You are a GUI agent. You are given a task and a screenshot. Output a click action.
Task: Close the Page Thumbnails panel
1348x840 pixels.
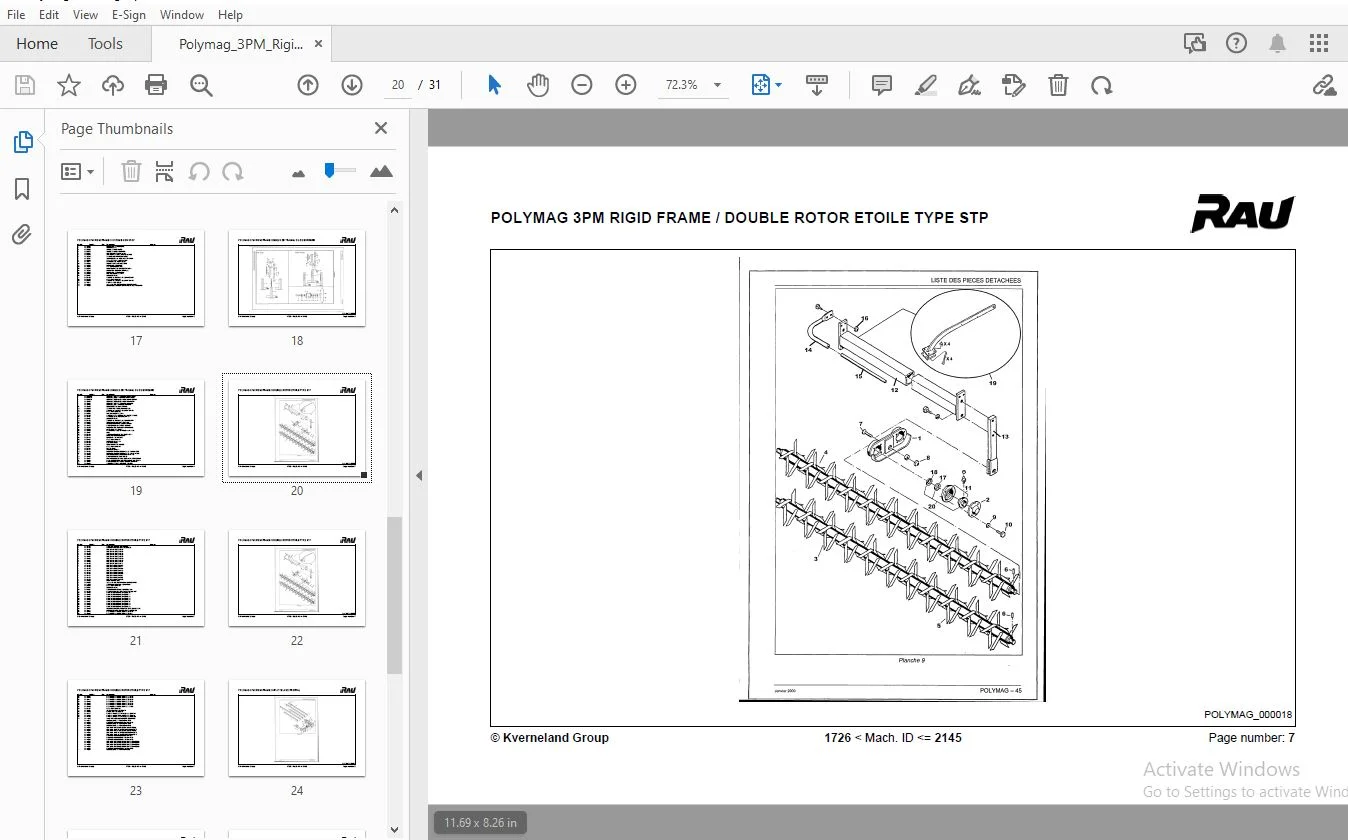380,128
